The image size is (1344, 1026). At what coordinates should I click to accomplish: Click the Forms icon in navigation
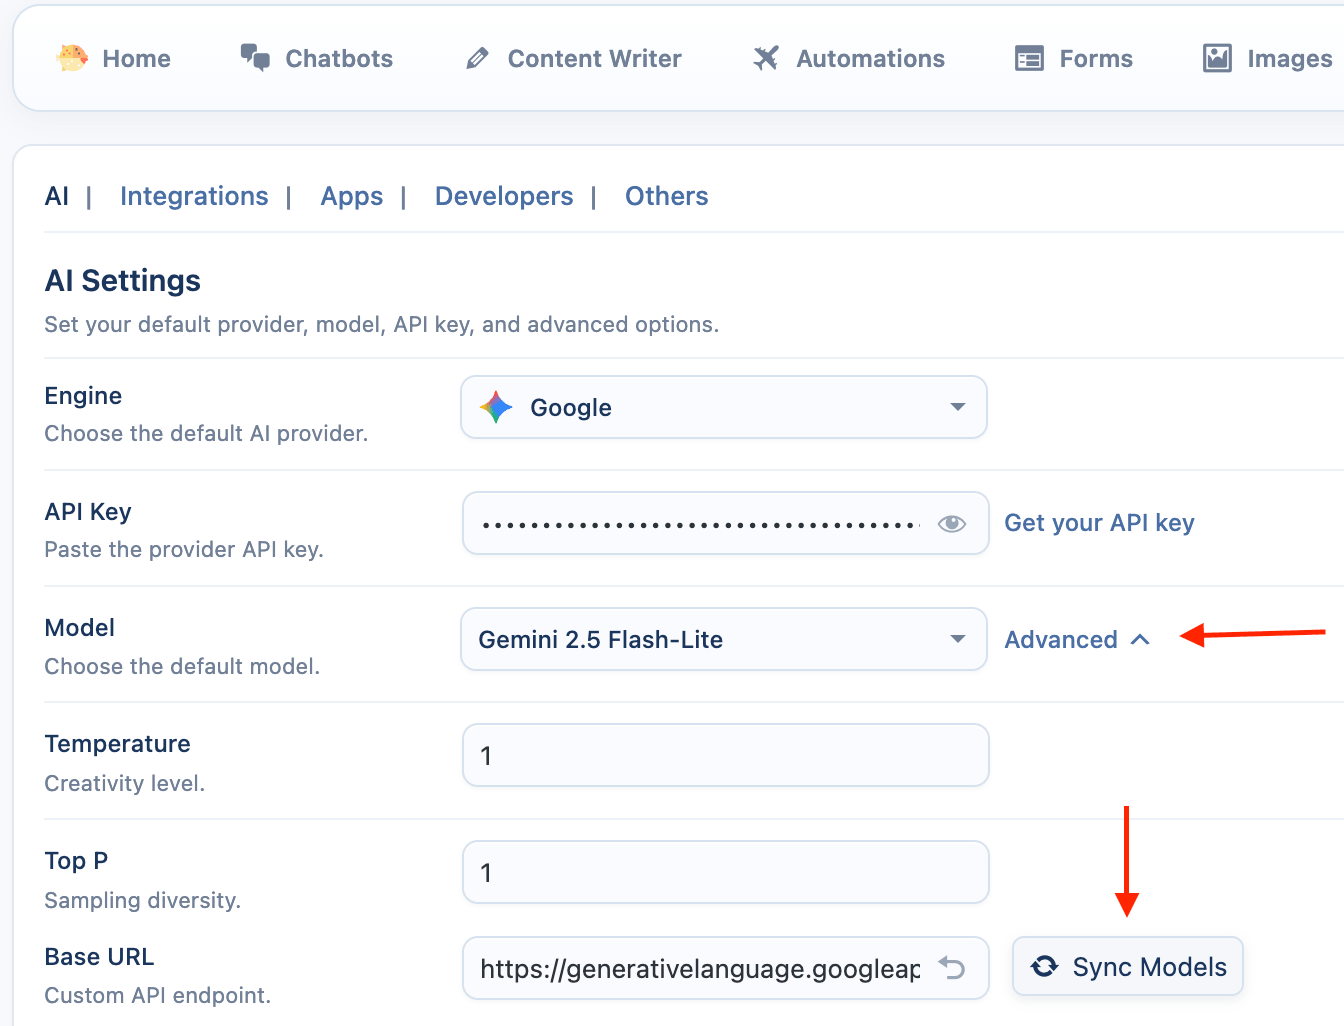(1029, 59)
